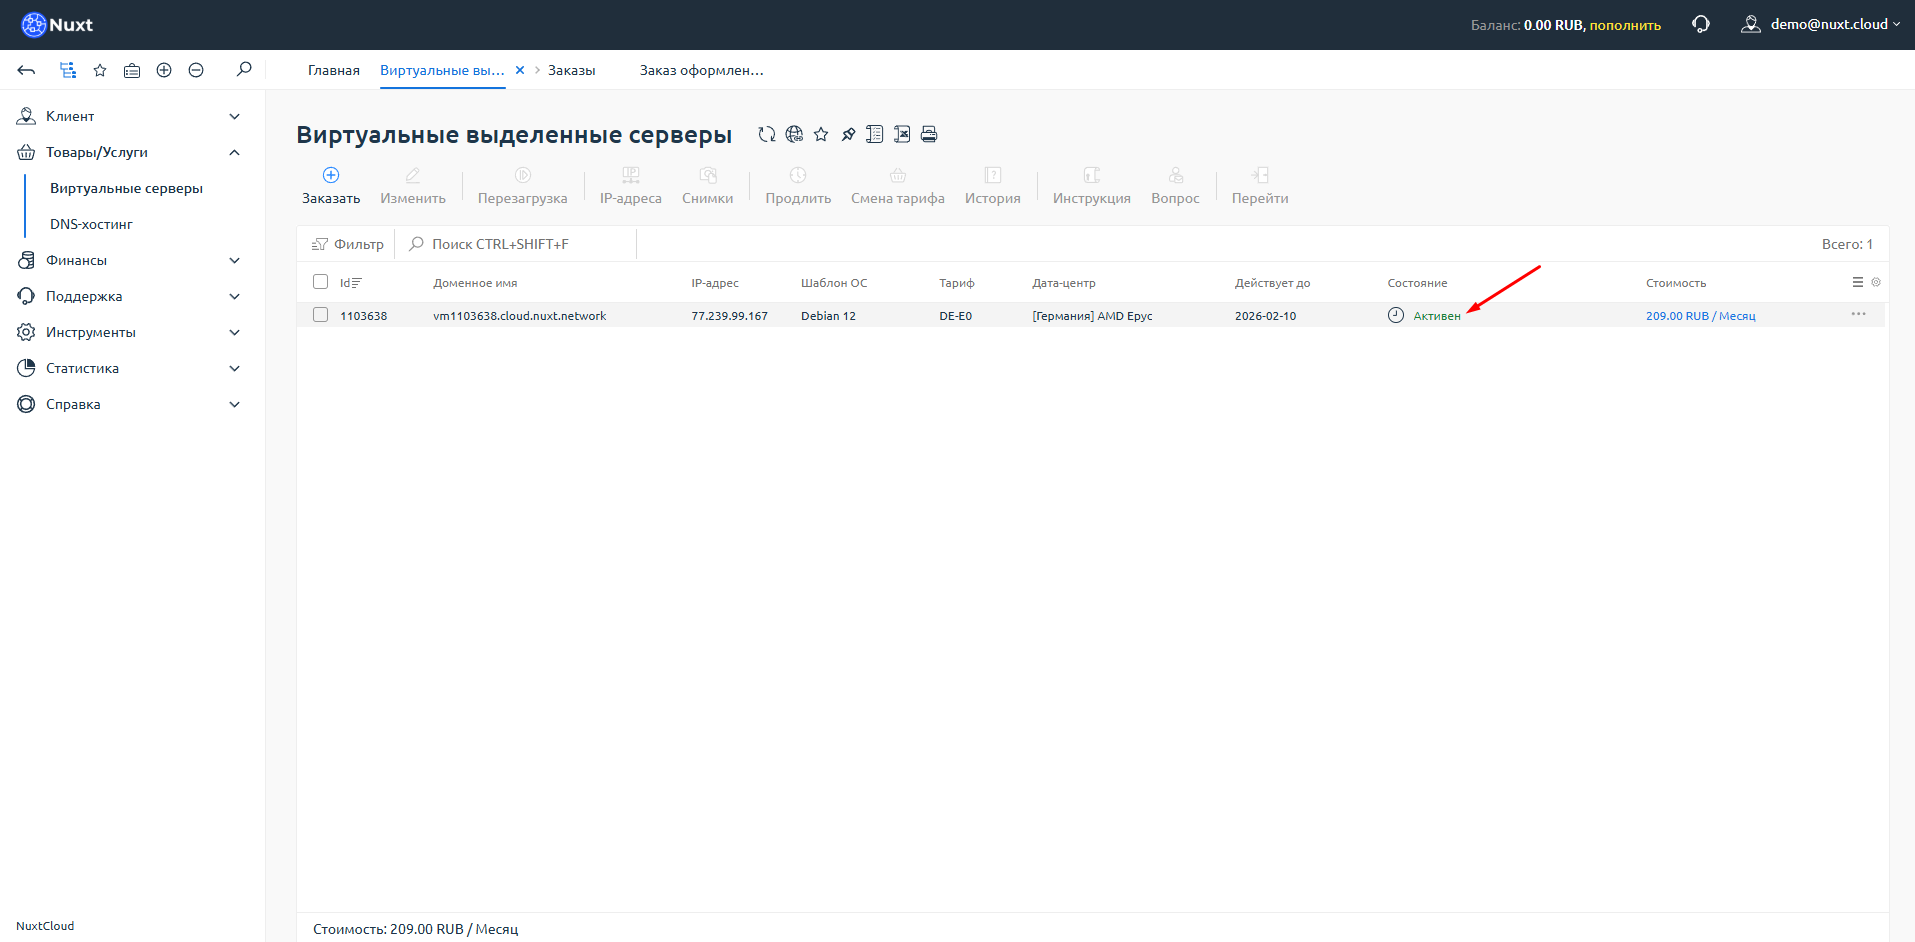Toggle the select-all checkbox in table header

tap(320, 282)
